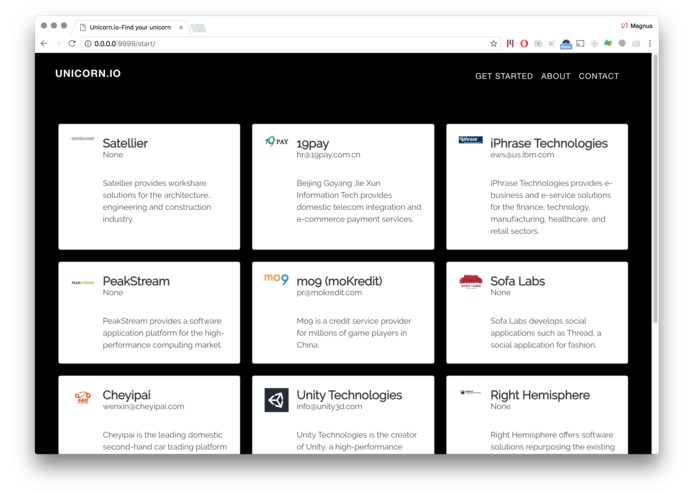Reload the page with the refresh icon

coord(72,43)
